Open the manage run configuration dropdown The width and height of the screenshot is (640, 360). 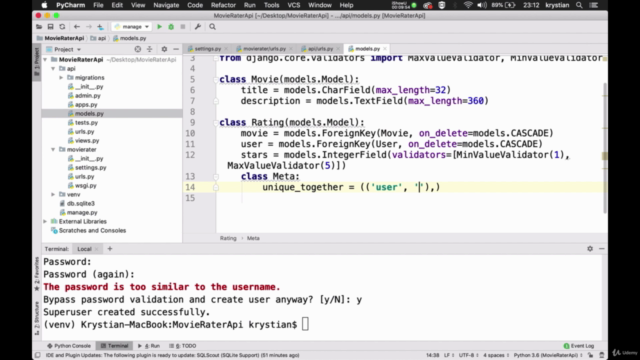pyautogui.click(x=132, y=27)
